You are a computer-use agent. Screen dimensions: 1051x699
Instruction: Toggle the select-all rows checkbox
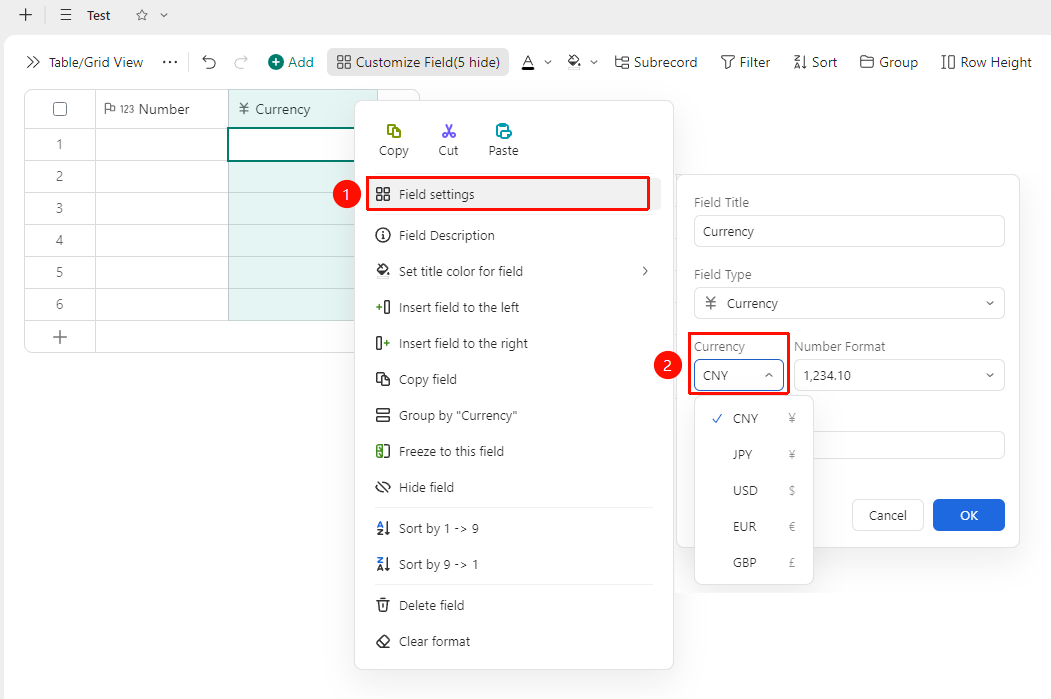(x=60, y=109)
